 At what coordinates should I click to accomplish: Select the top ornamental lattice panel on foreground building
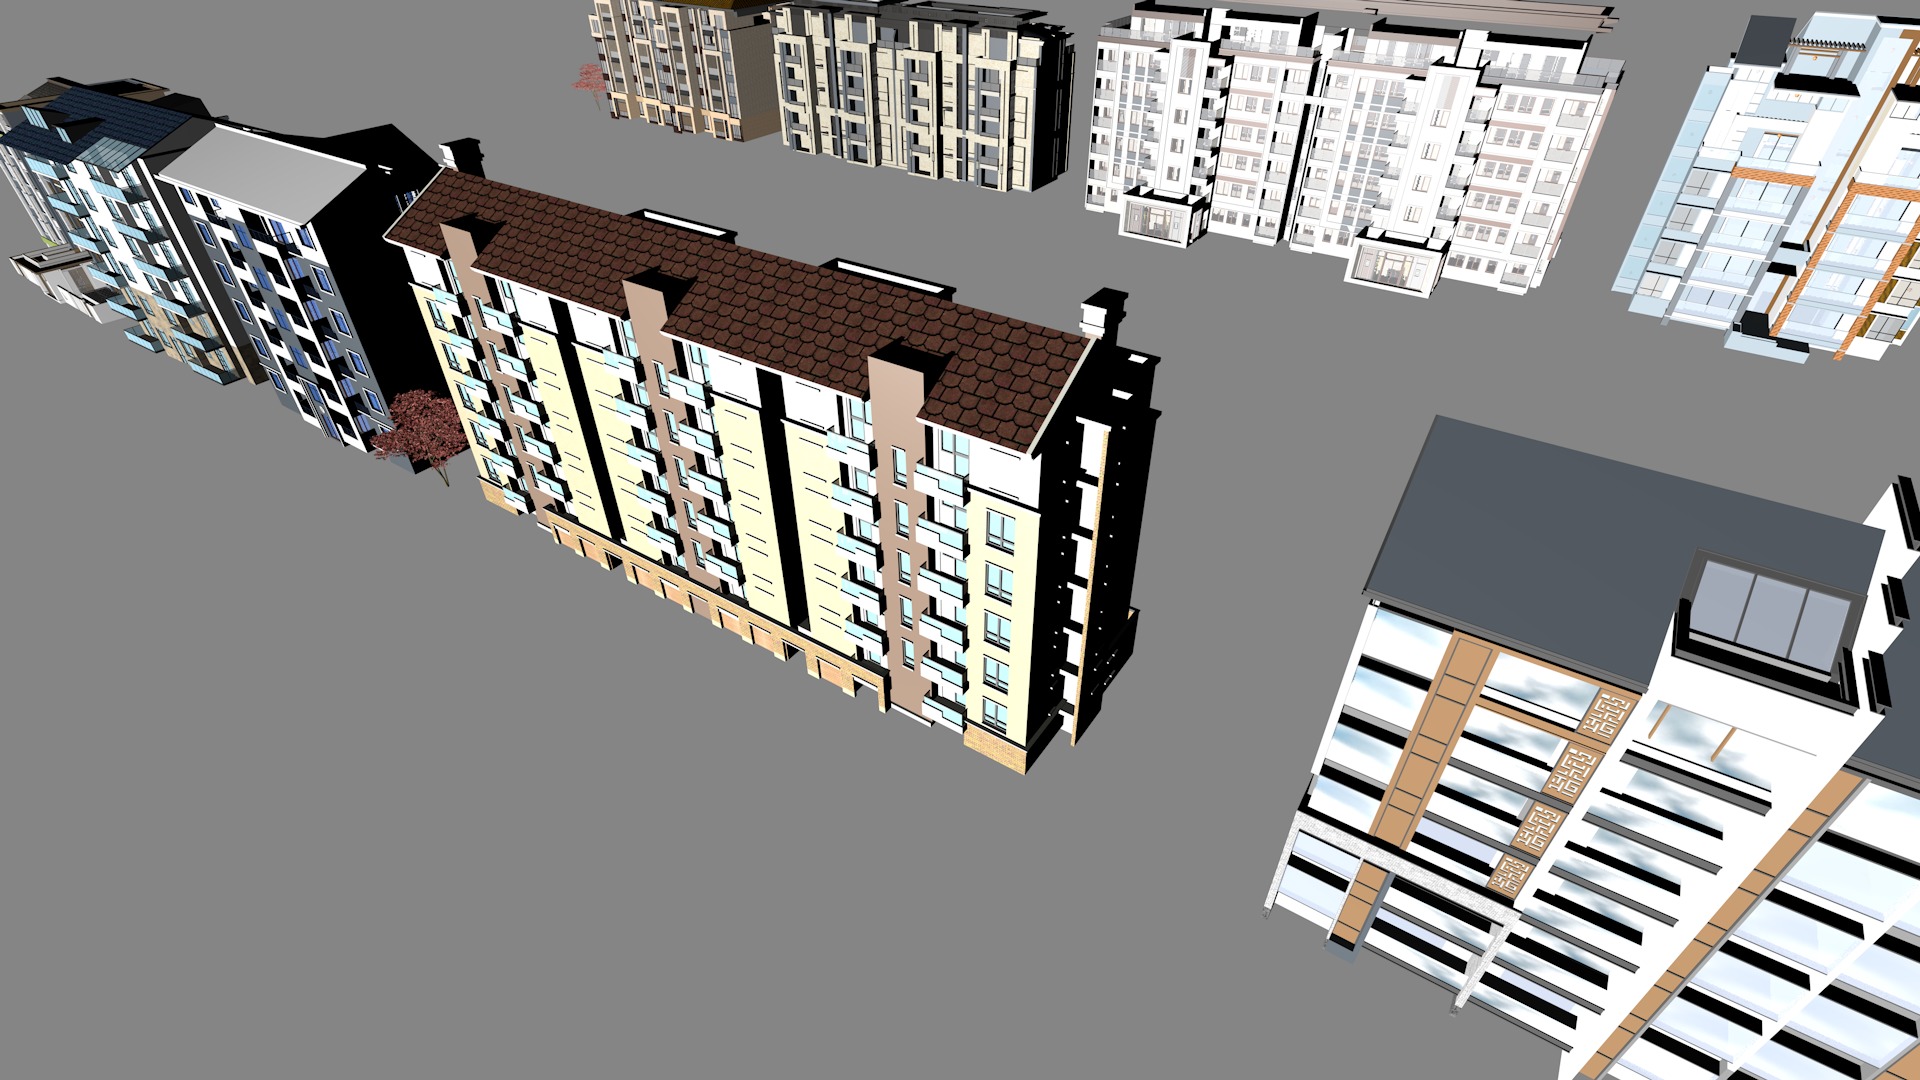click(x=1606, y=716)
